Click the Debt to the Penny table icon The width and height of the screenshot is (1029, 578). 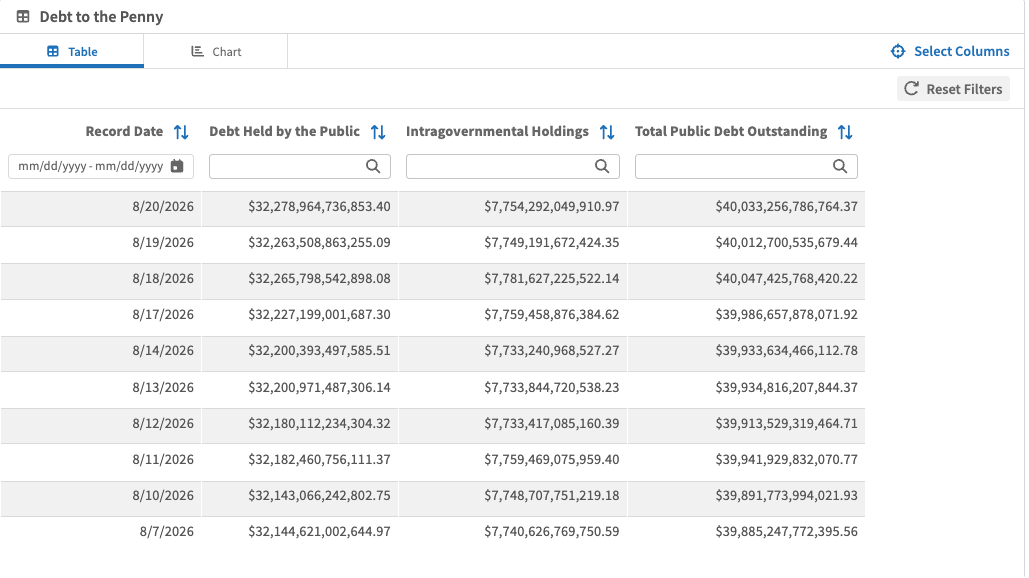23,16
